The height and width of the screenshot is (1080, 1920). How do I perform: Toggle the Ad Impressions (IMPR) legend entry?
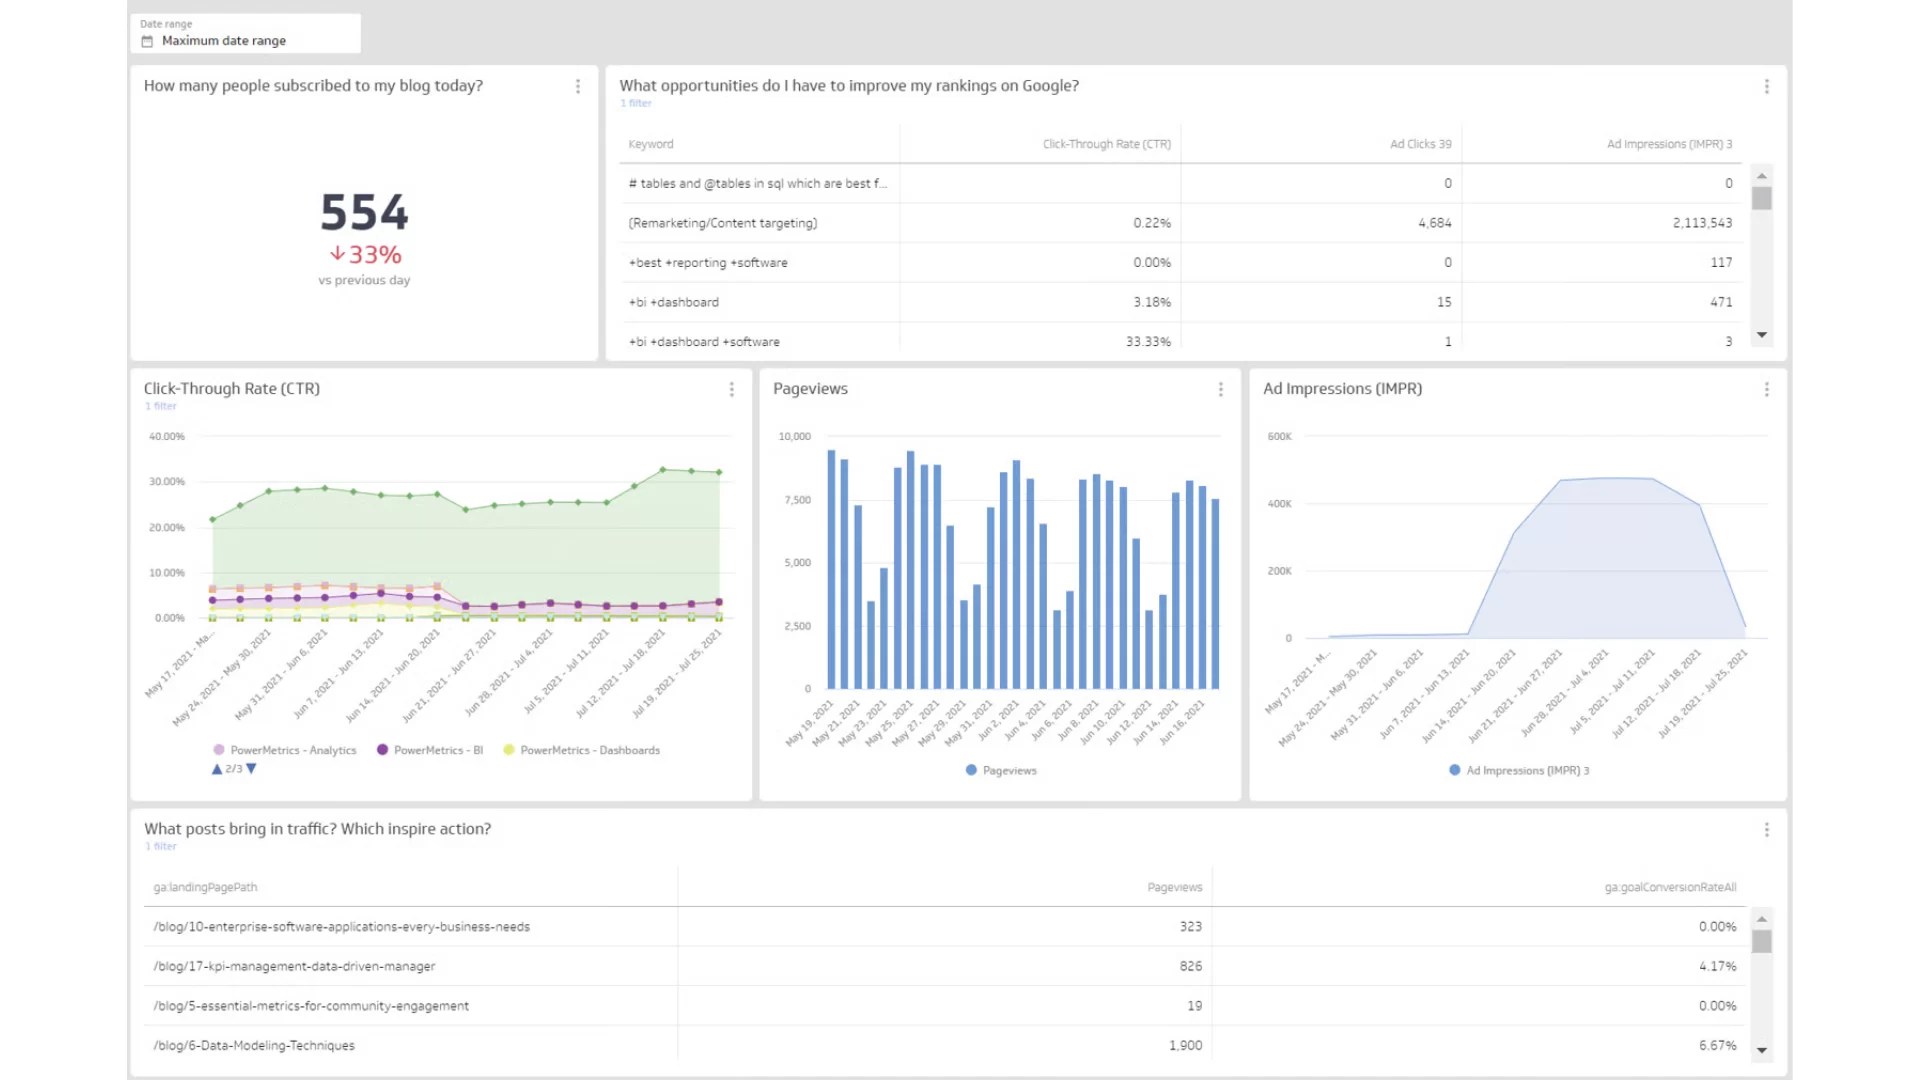tap(1527, 770)
